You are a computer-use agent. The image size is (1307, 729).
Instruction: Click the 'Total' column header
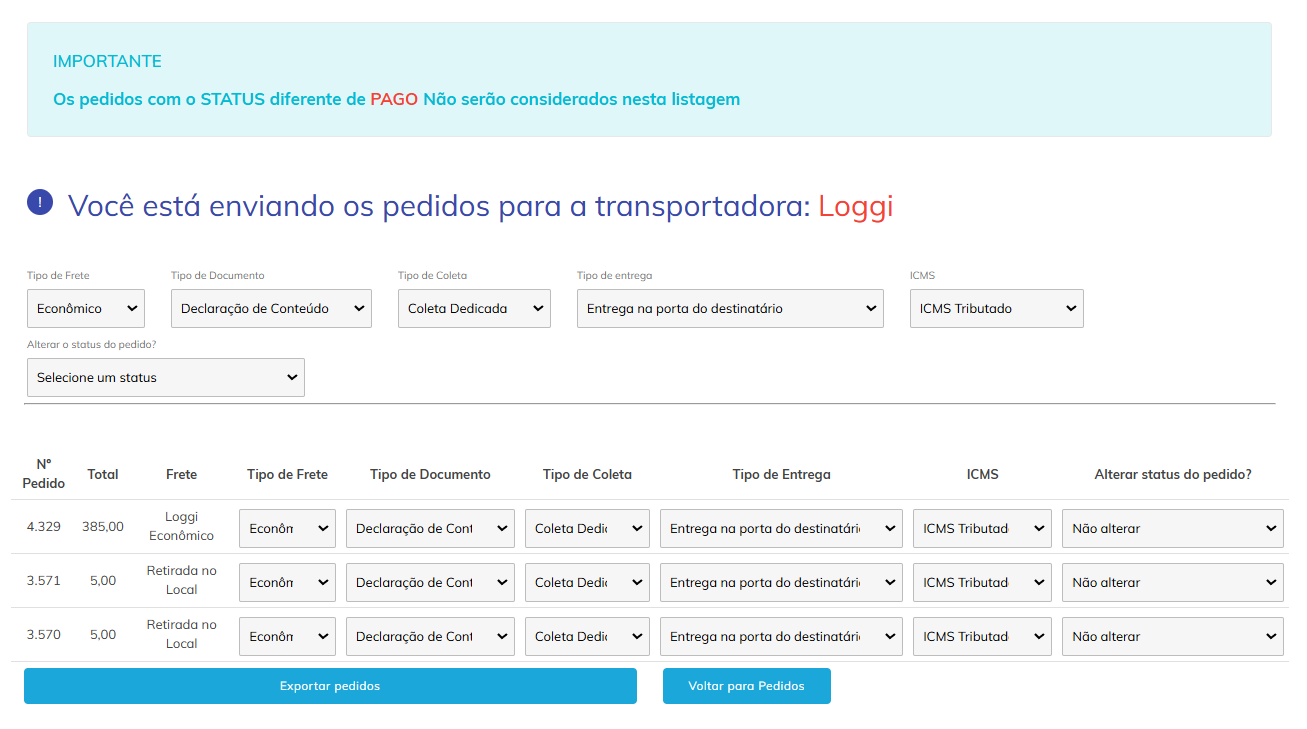coord(103,474)
